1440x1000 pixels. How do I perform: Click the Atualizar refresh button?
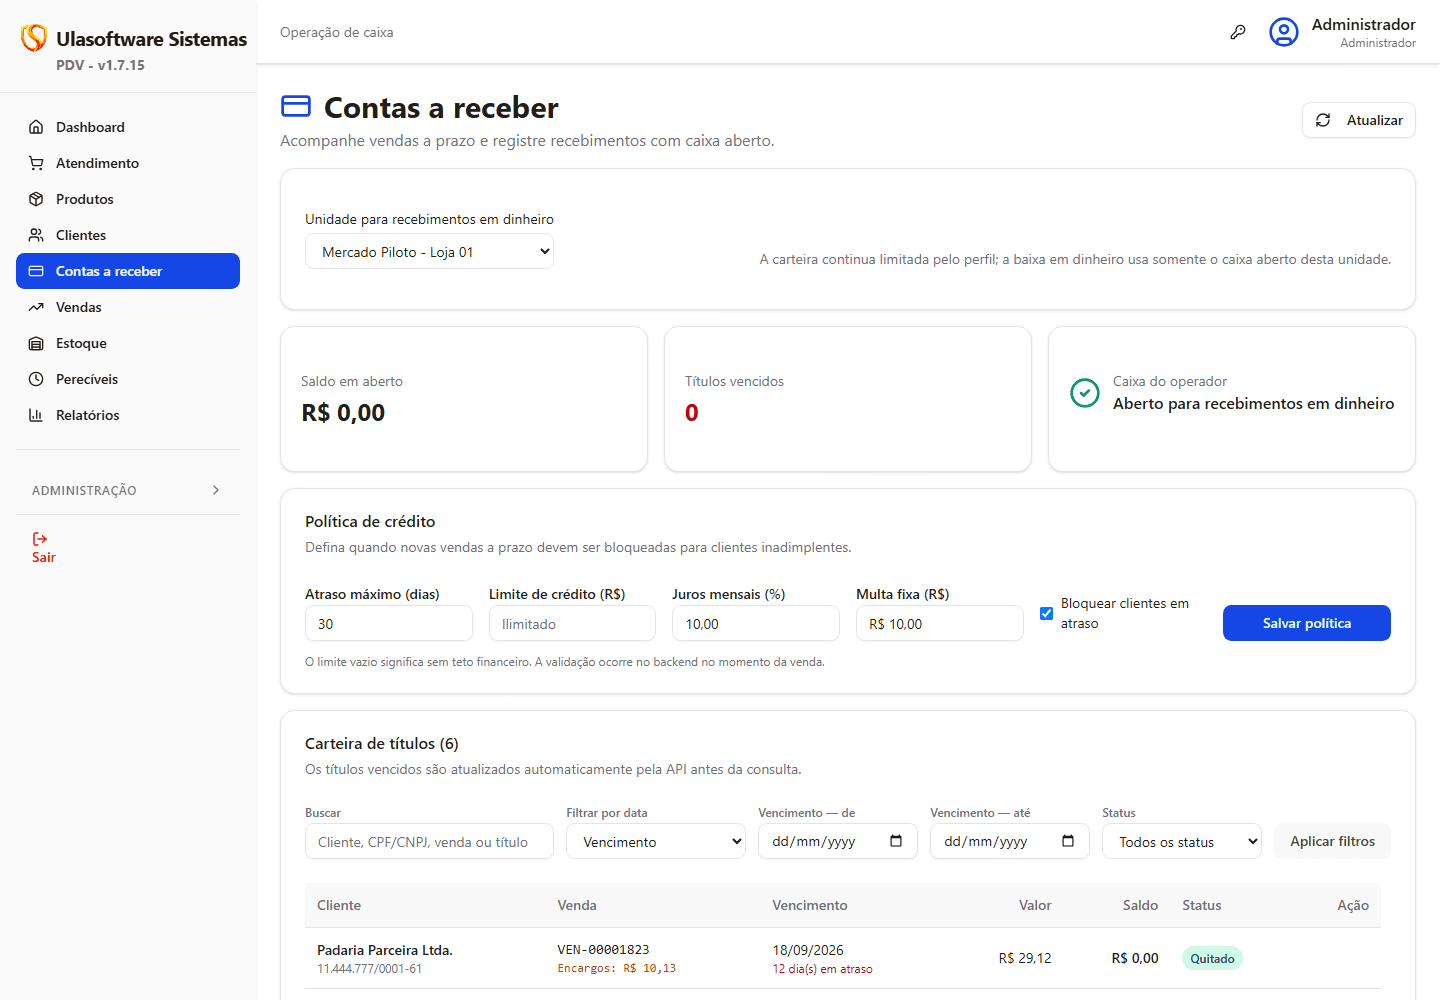point(1358,120)
